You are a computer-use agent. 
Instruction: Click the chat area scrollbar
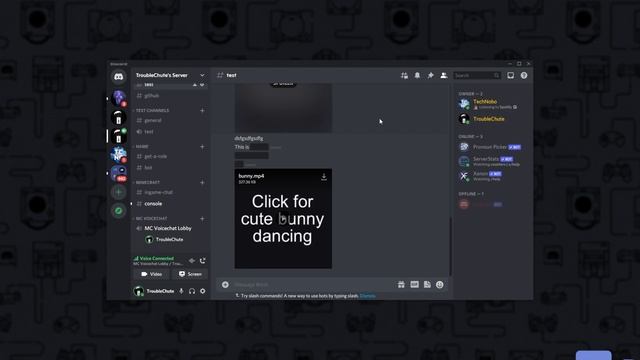(450, 247)
